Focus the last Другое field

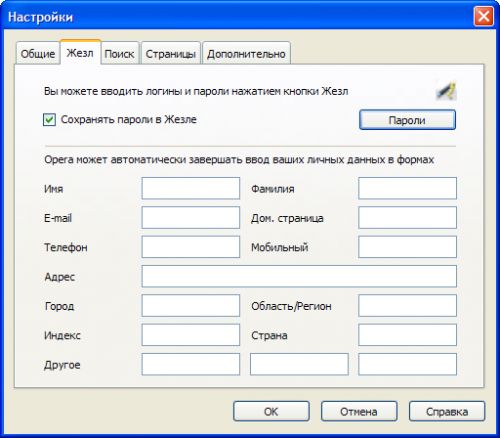click(407, 364)
